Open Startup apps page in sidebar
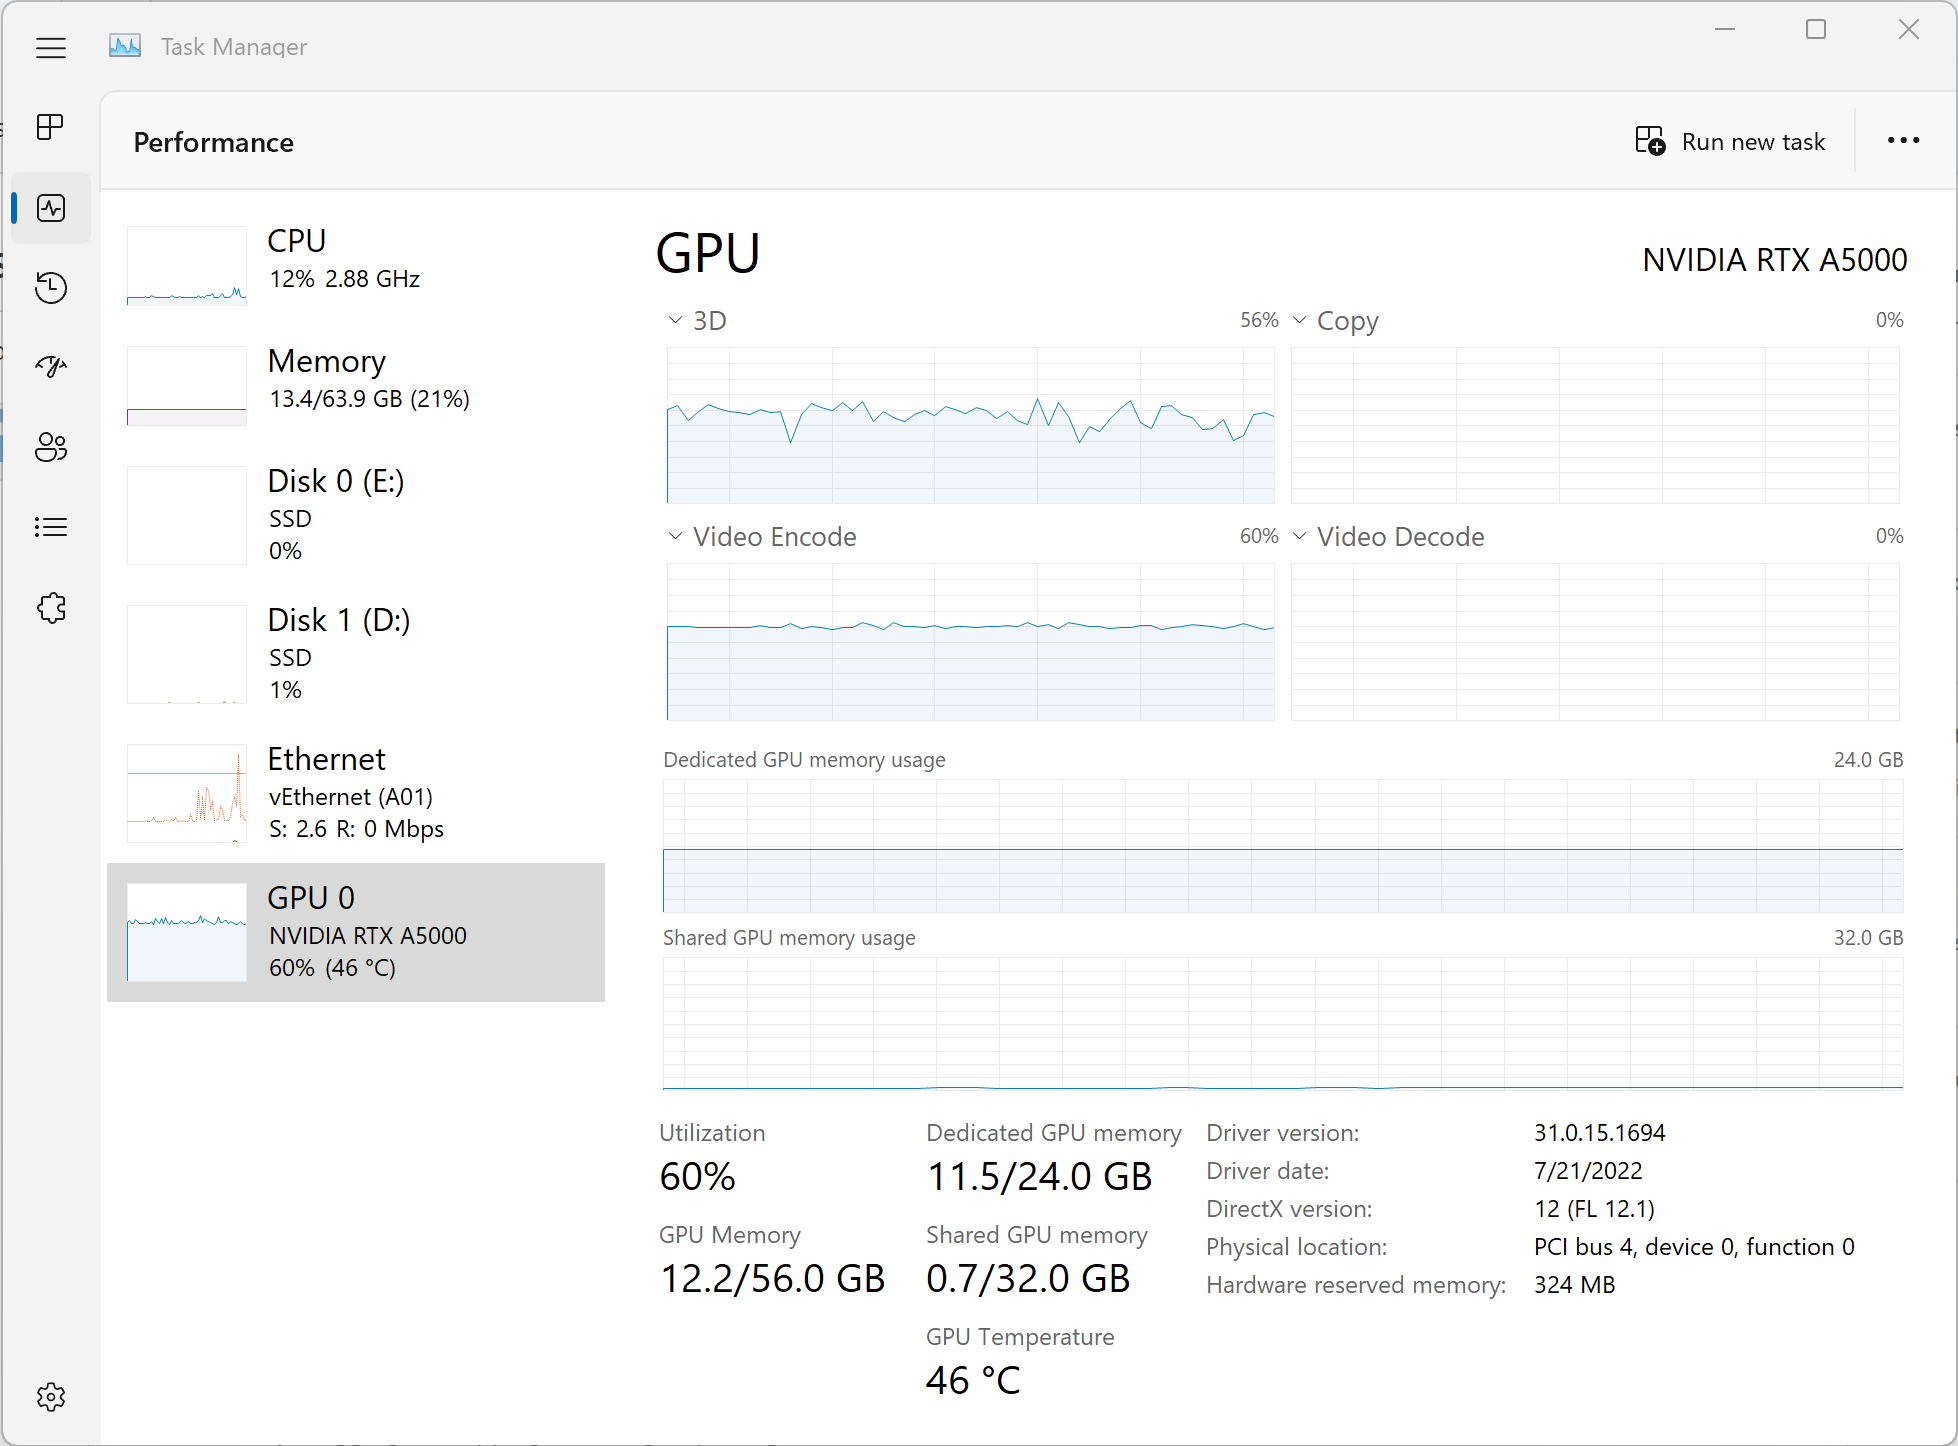1958x1446 pixels. tap(51, 367)
